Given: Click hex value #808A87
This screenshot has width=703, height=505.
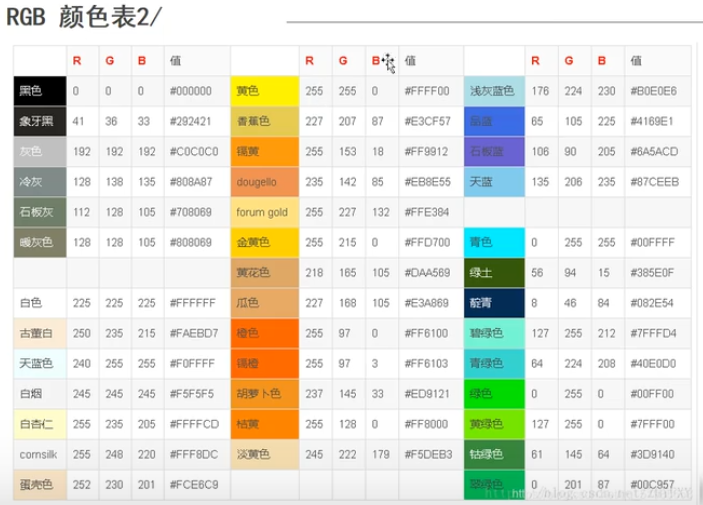Looking at the screenshot, I should coord(190,182).
